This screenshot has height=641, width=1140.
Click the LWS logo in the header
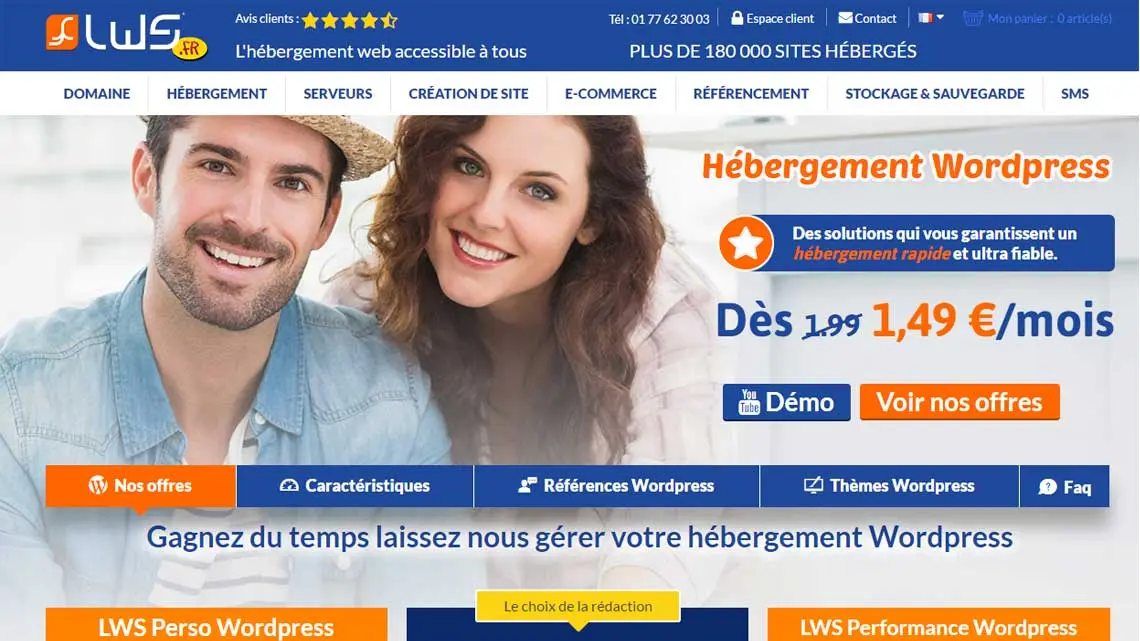click(x=127, y=36)
